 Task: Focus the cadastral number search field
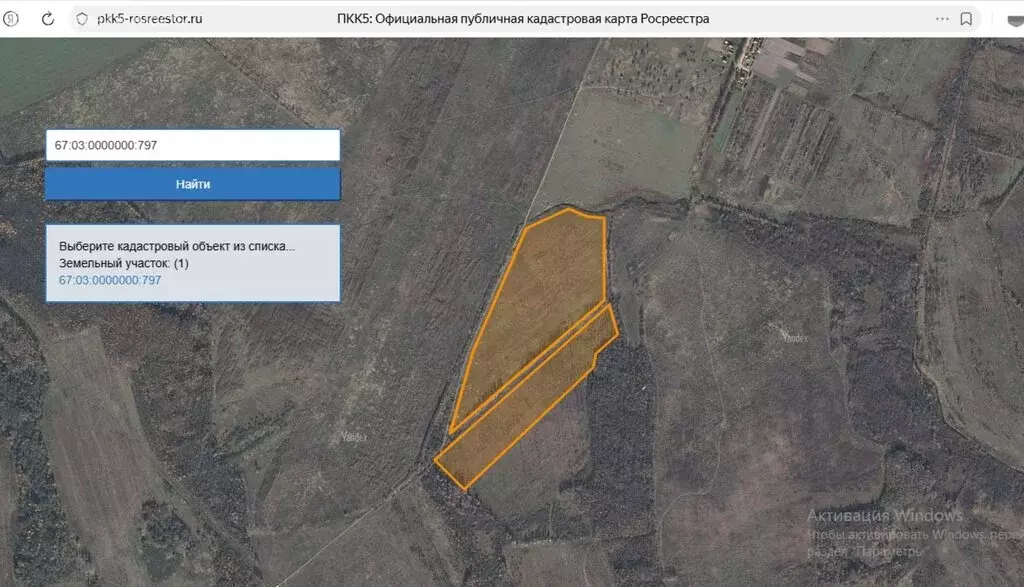(x=192, y=145)
